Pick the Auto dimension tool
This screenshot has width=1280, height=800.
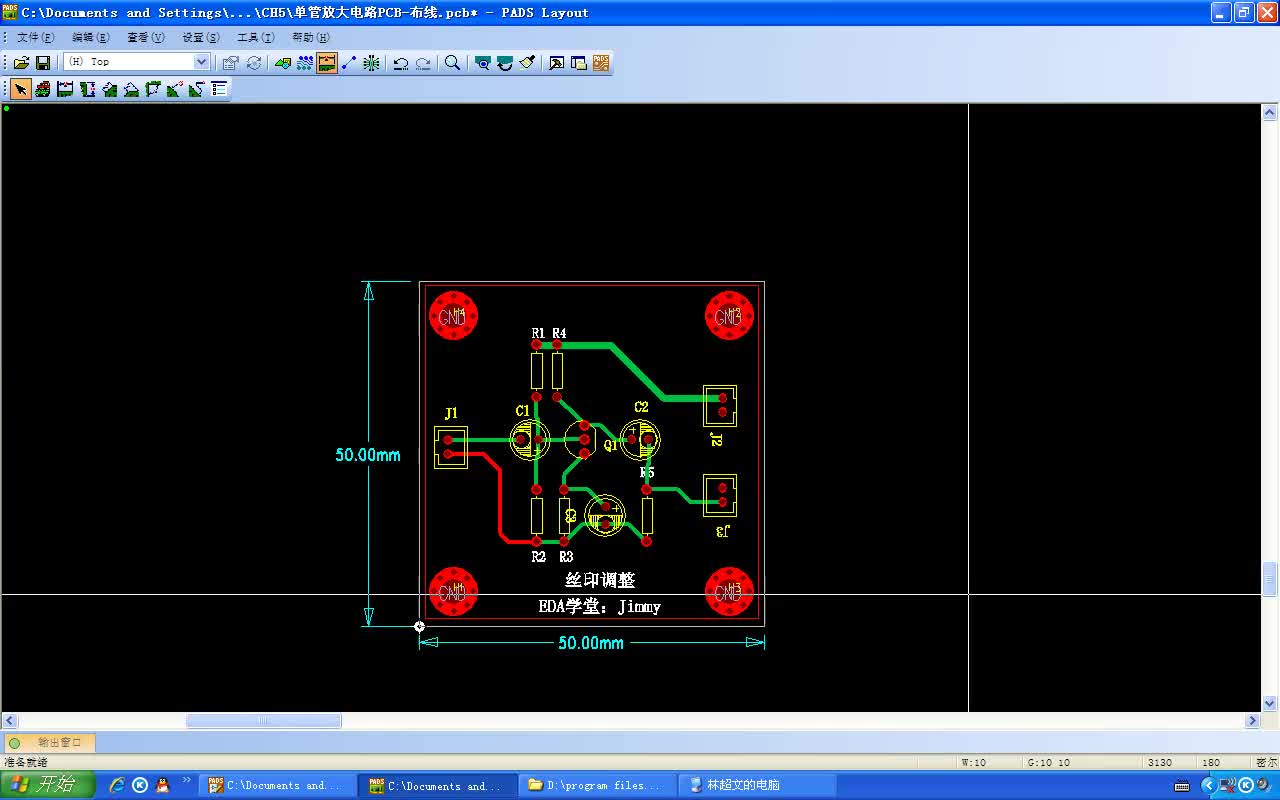point(43,89)
